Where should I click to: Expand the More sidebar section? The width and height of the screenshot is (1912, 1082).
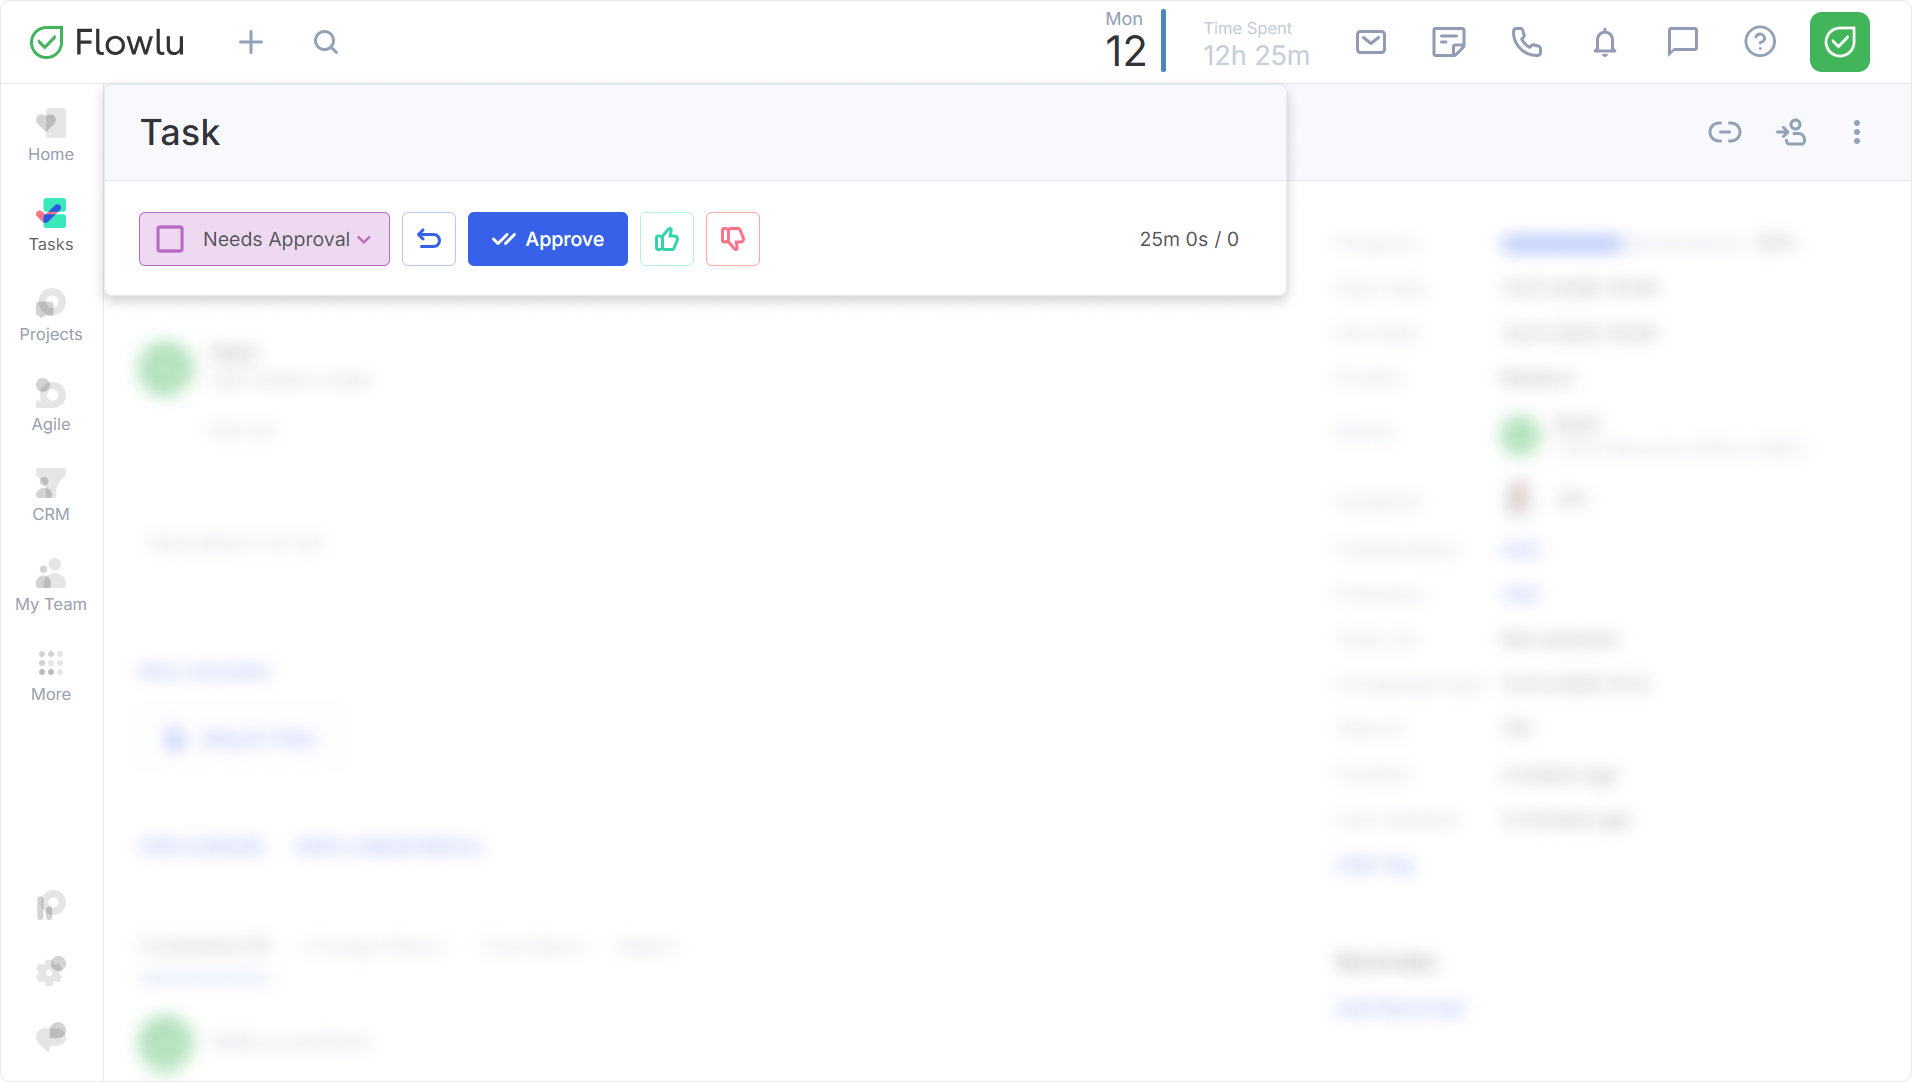pos(51,676)
